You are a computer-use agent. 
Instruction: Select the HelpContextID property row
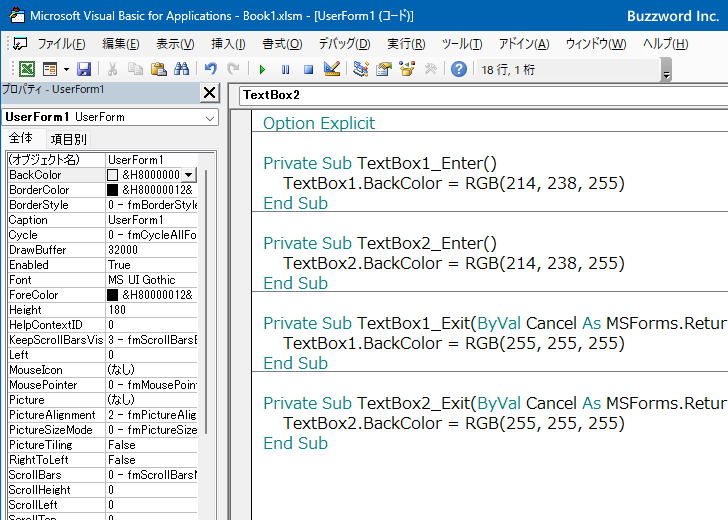(103, 325)
